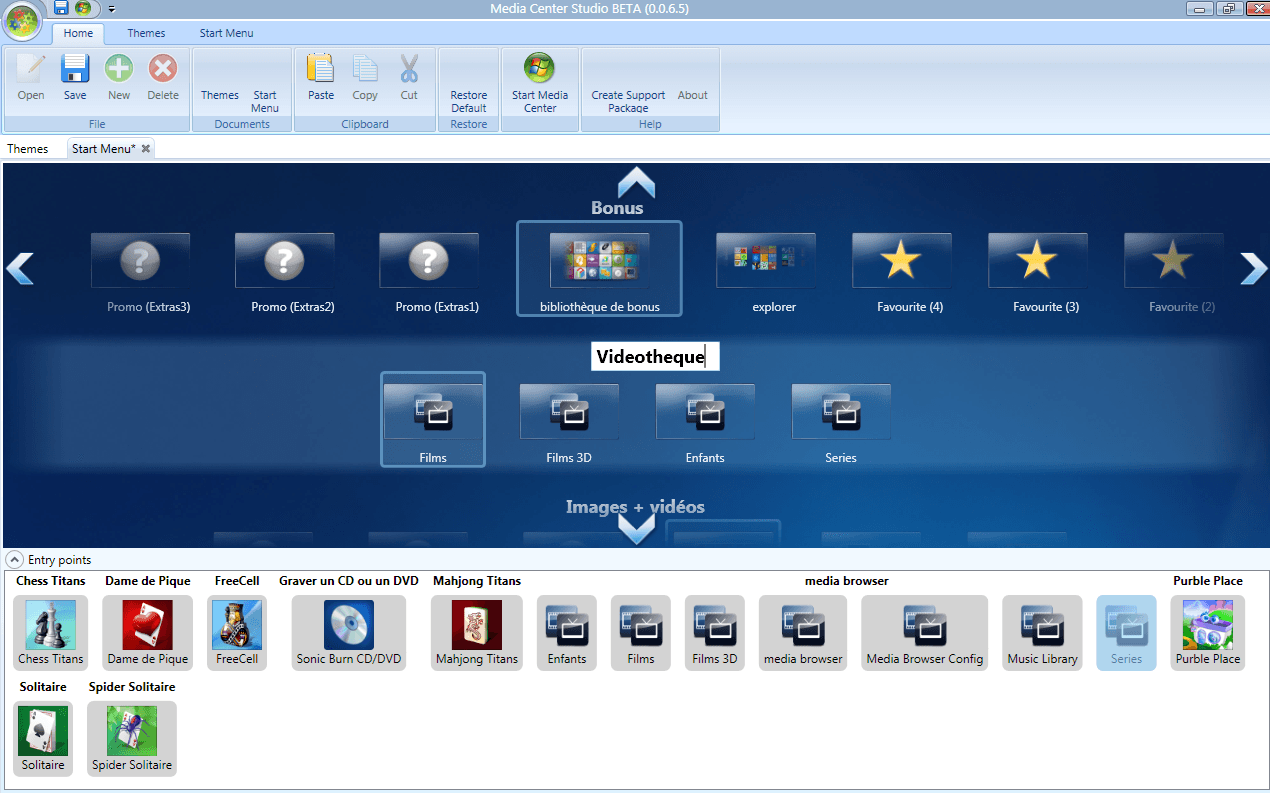Cut the selected item
This screenshot has height=793, width=1270.
pos(409,78)
